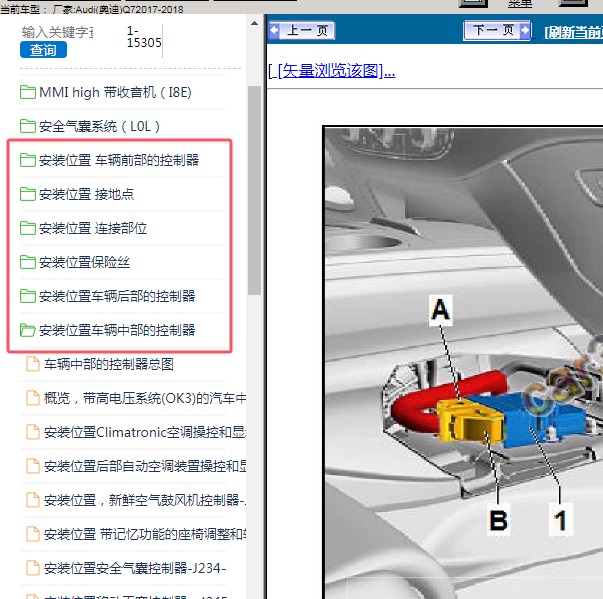
Task: Click the 1-15305 count text
Action: pyautogui.click(x=144, y=37)
